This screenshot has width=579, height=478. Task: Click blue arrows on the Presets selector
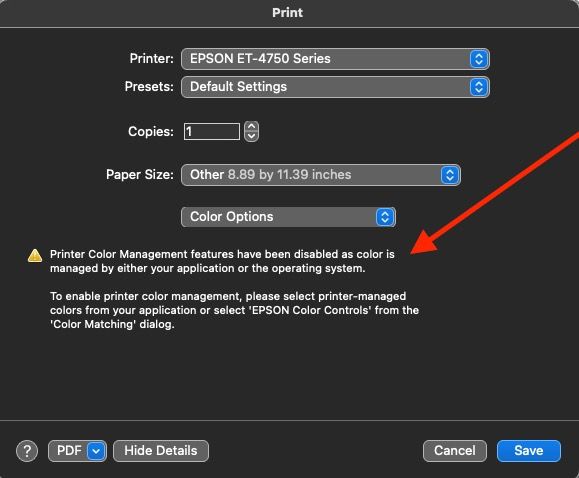click(479, 87)
